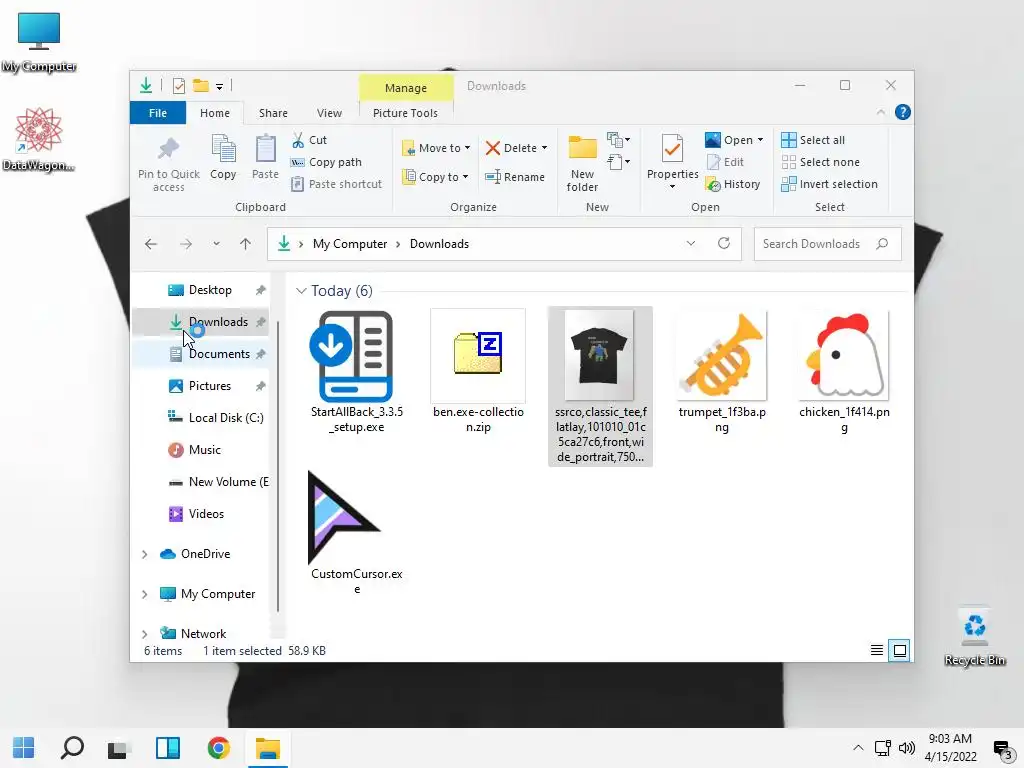Click Downloads in address breadcrumb
Viewport: 1024px width, 768px height.
pyautogui.click(x=440, y=244)
